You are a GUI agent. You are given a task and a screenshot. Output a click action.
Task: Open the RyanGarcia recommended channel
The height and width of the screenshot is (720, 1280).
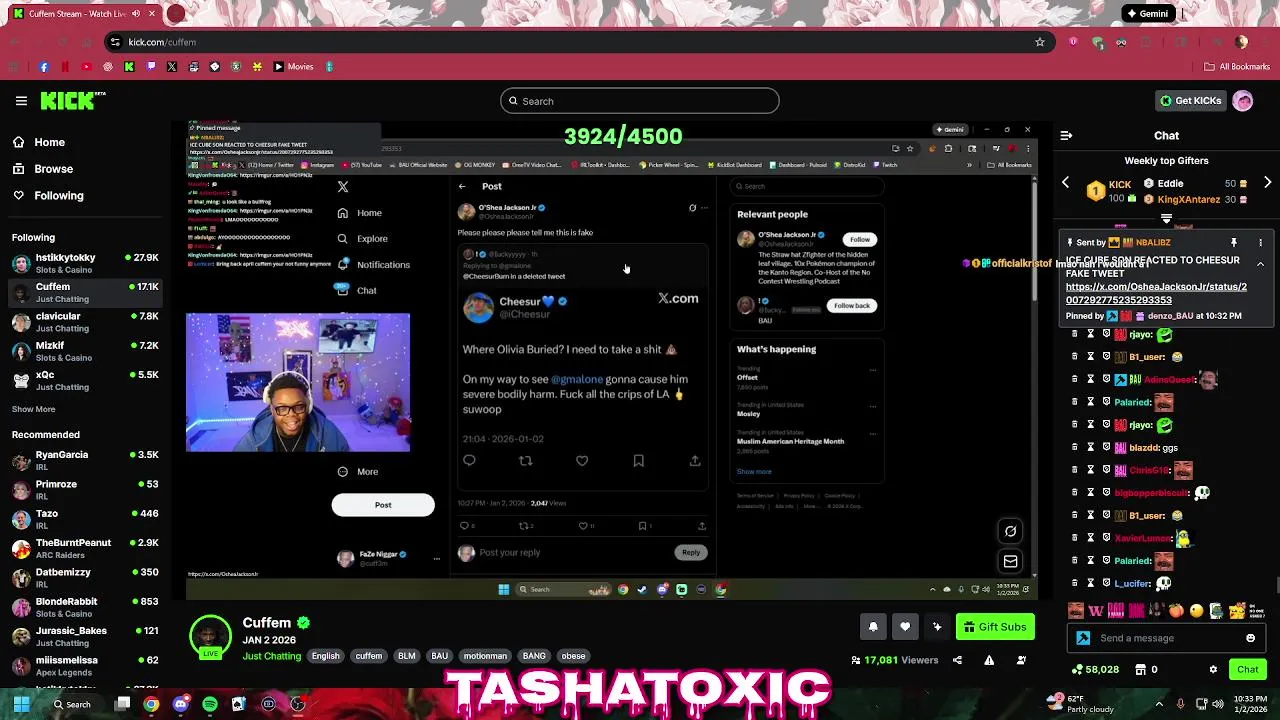85,461
